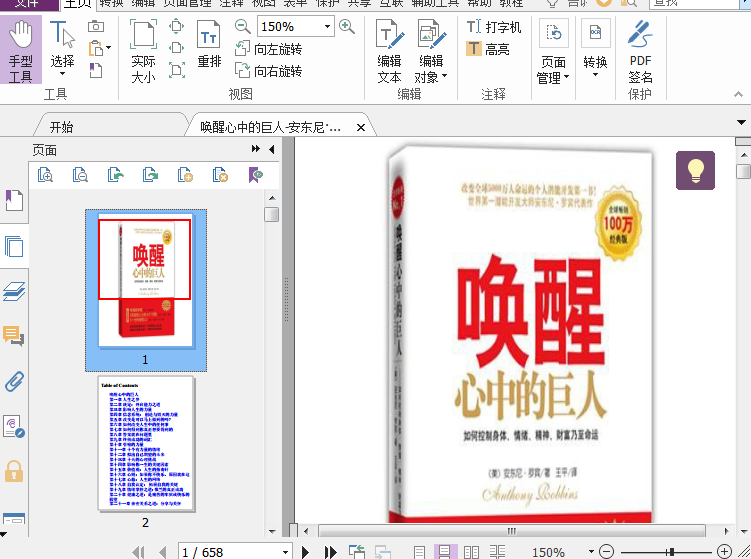Viewport: 751px width, 559px height.
Task: Enable continuous page view mode
Action: pos(445,552)
